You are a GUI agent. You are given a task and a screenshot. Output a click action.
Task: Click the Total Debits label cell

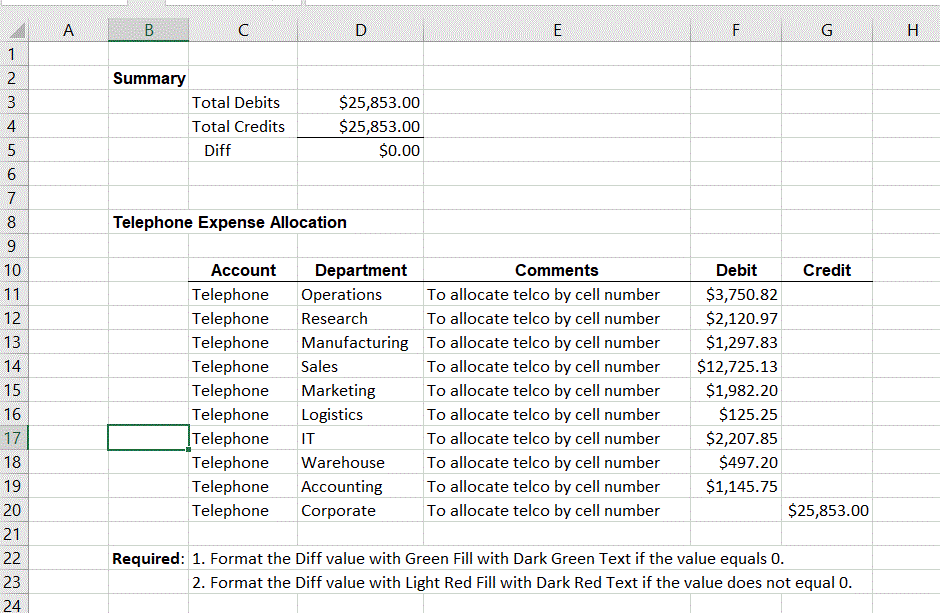(243, 102)
